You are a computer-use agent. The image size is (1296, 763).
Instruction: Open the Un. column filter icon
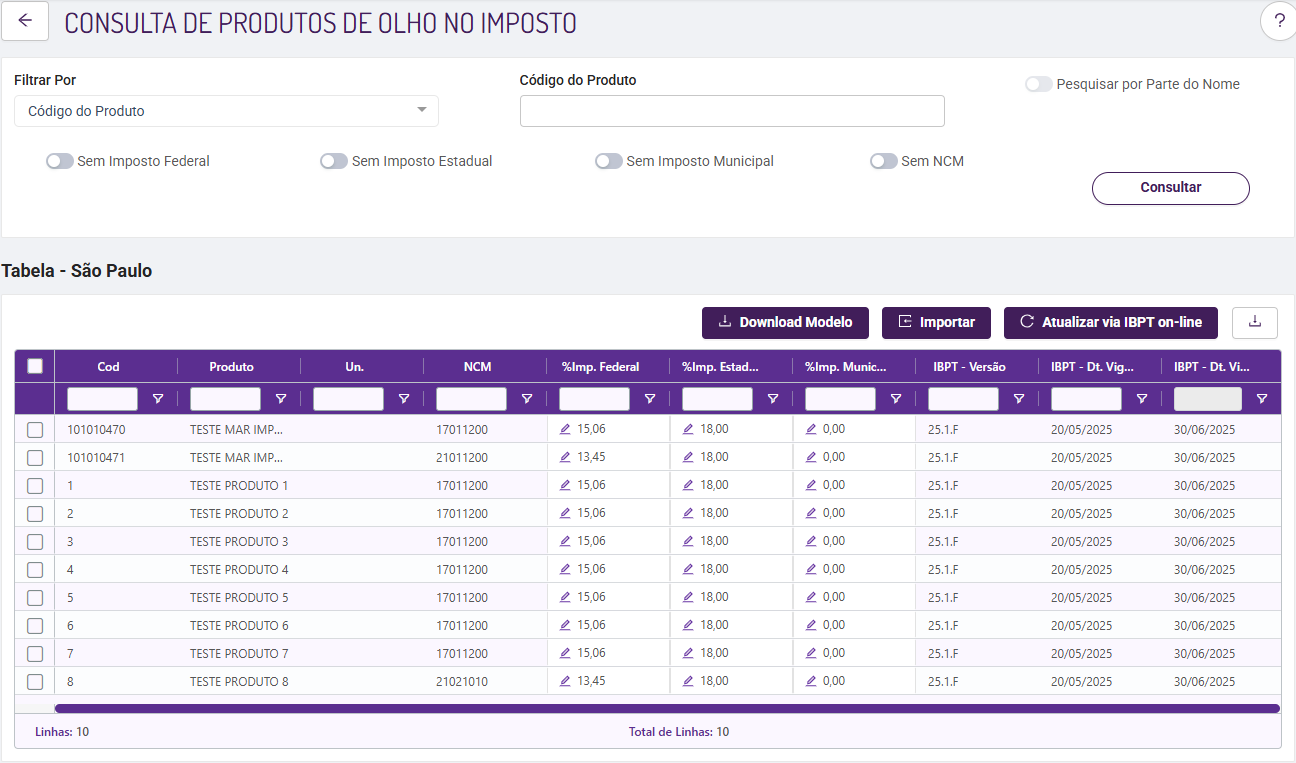(404, 399)
